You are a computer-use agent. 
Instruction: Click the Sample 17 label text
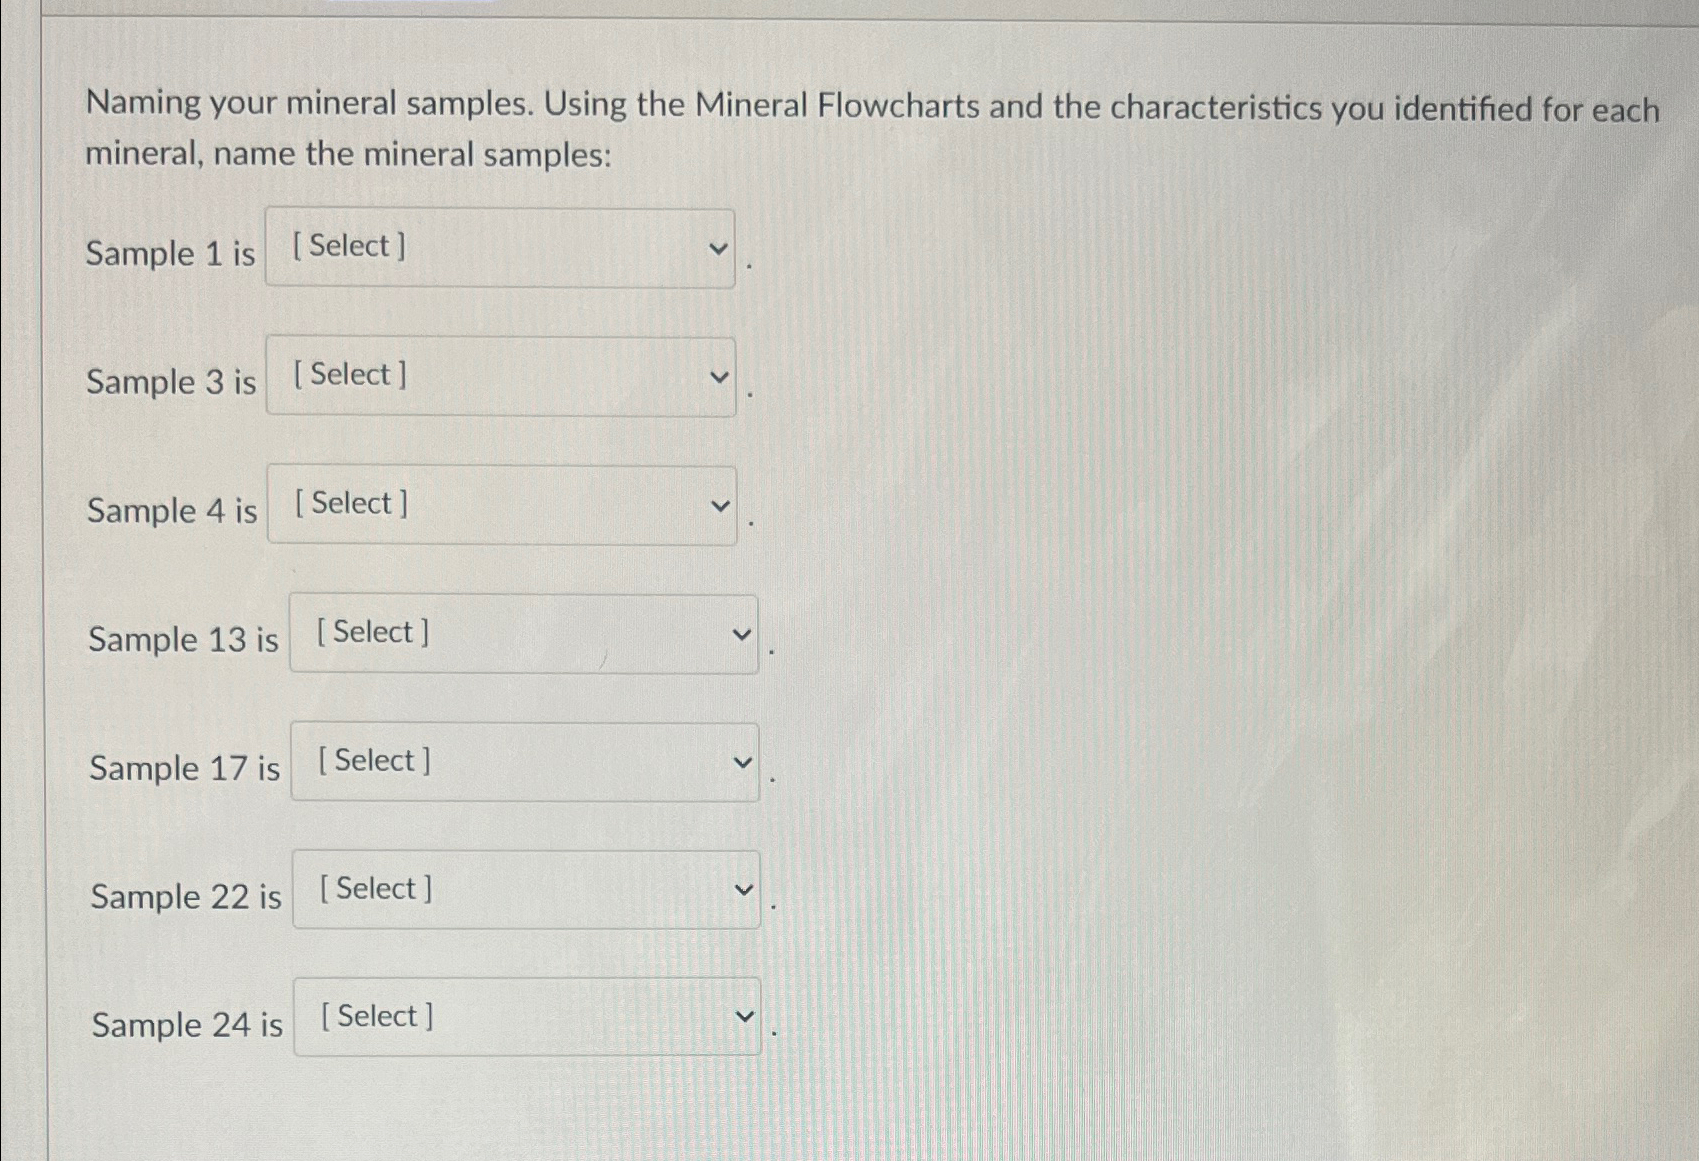(184, 770)
